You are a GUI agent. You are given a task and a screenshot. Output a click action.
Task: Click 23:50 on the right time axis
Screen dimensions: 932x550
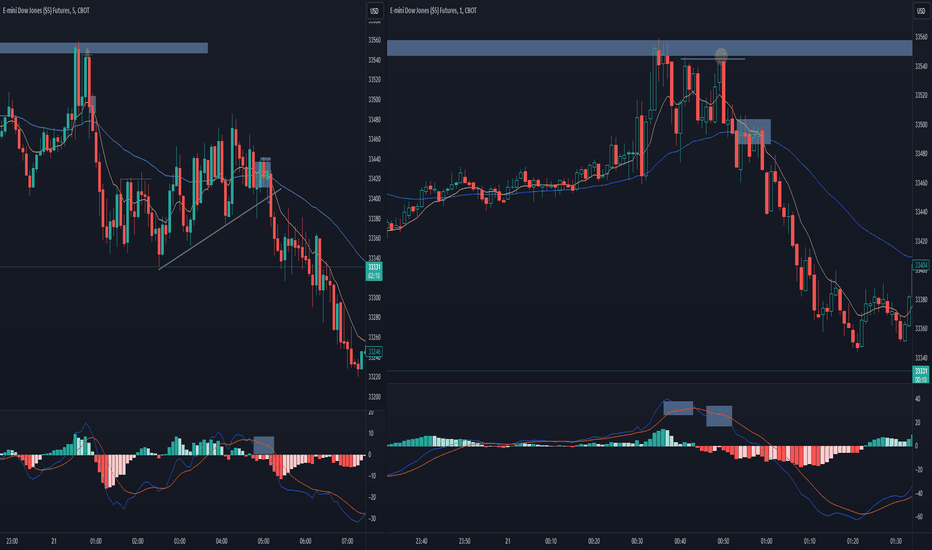(x=465, y=541)
